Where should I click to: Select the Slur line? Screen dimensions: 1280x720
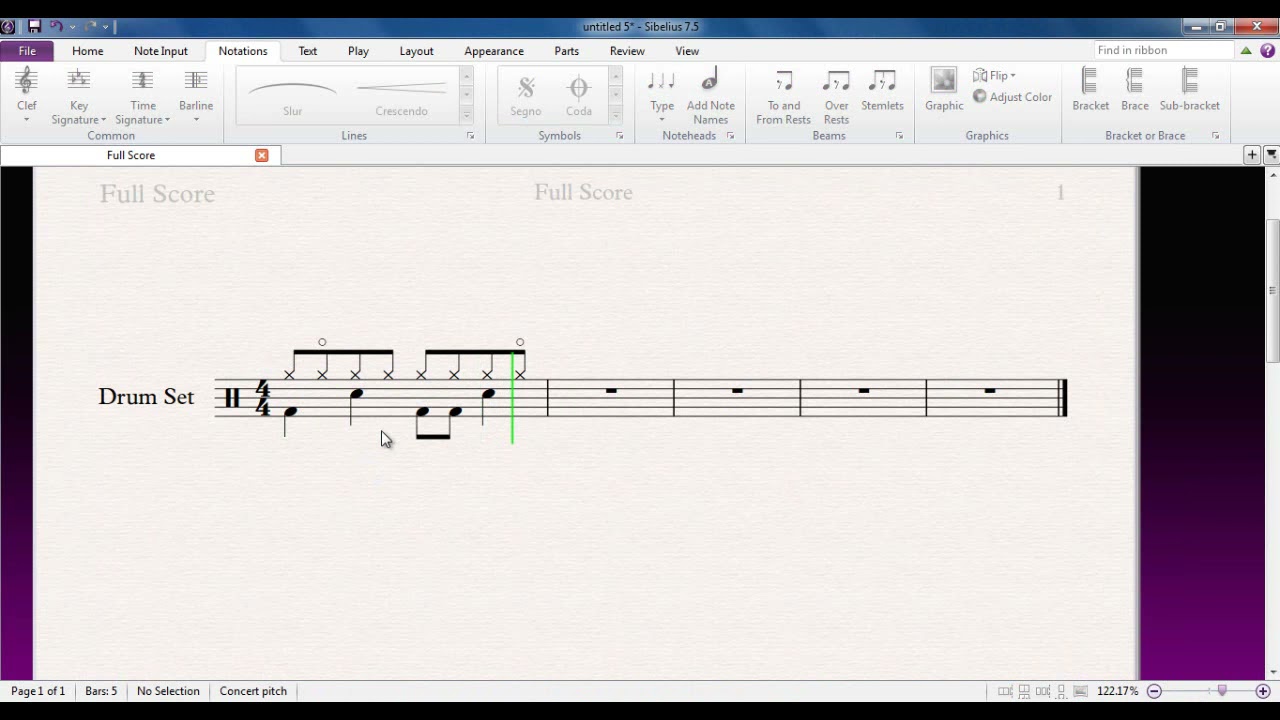point(292,96)
